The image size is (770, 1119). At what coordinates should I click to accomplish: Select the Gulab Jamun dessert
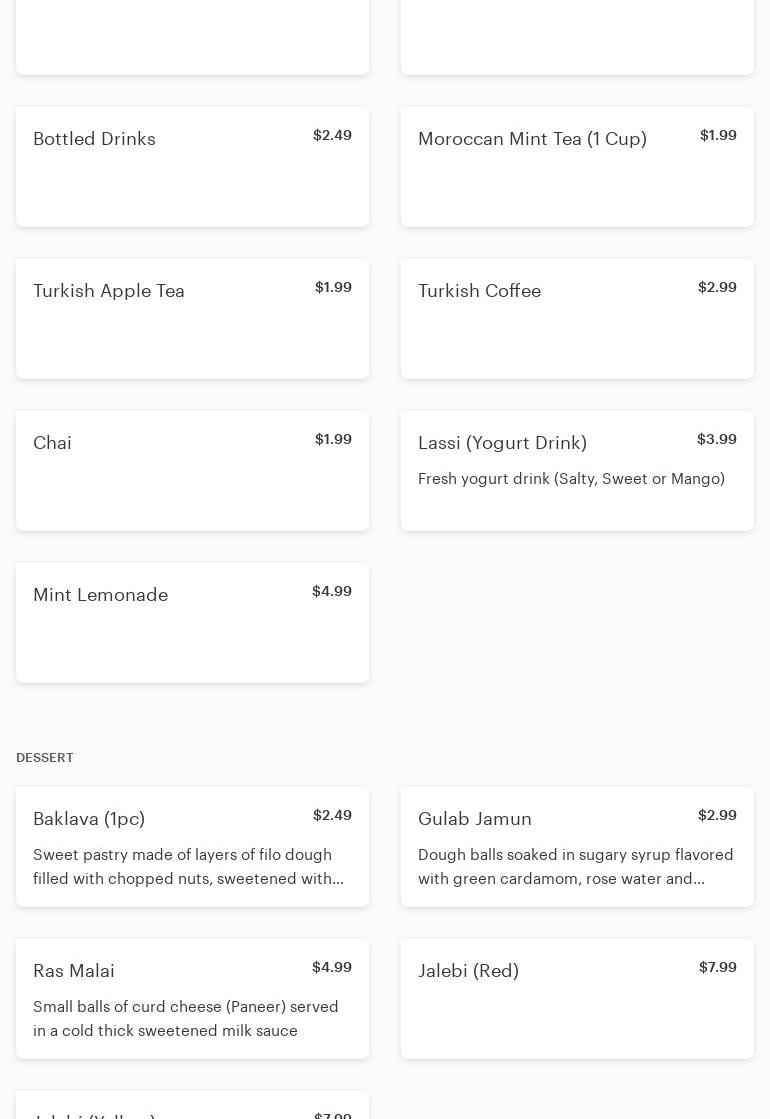pos(577,847)
